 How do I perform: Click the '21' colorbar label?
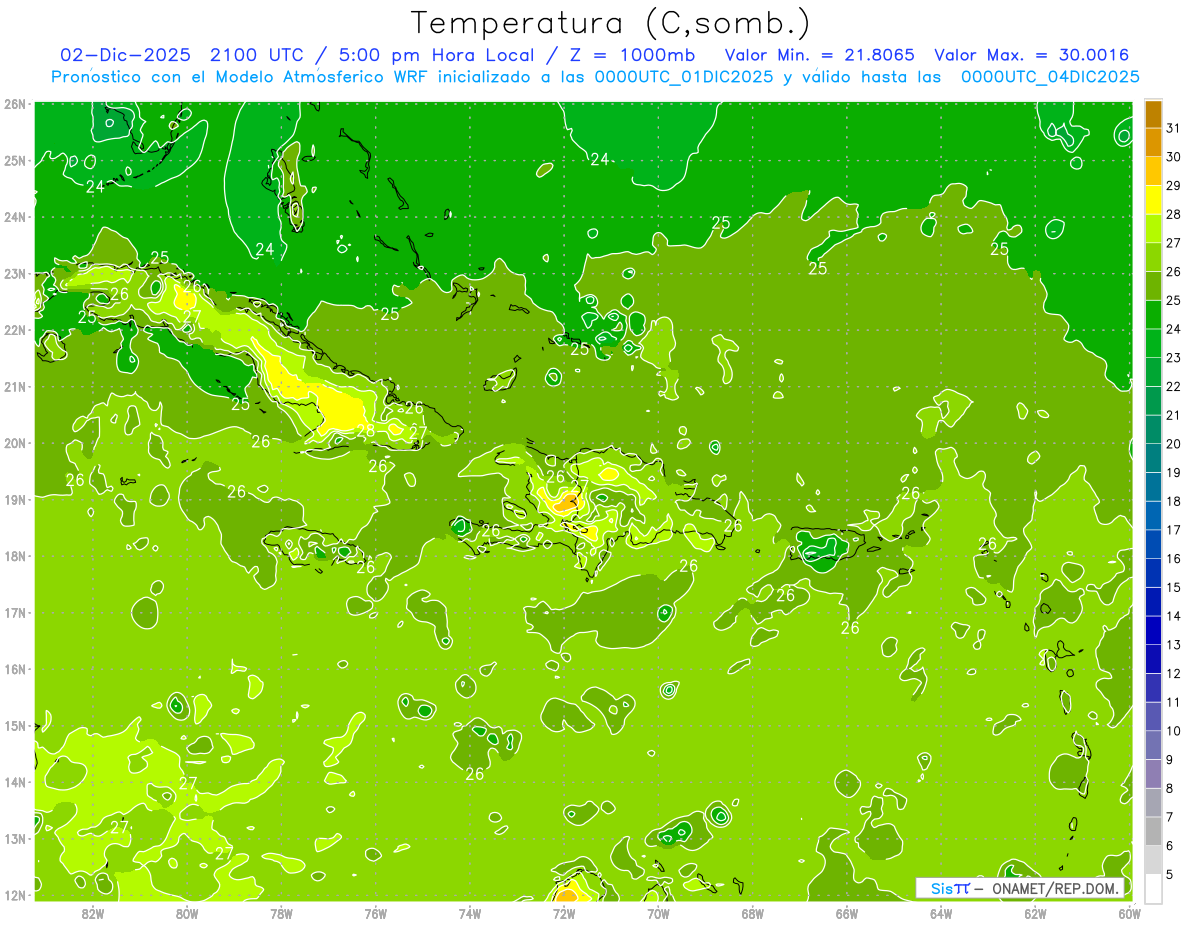click(x=1174, y=415)
